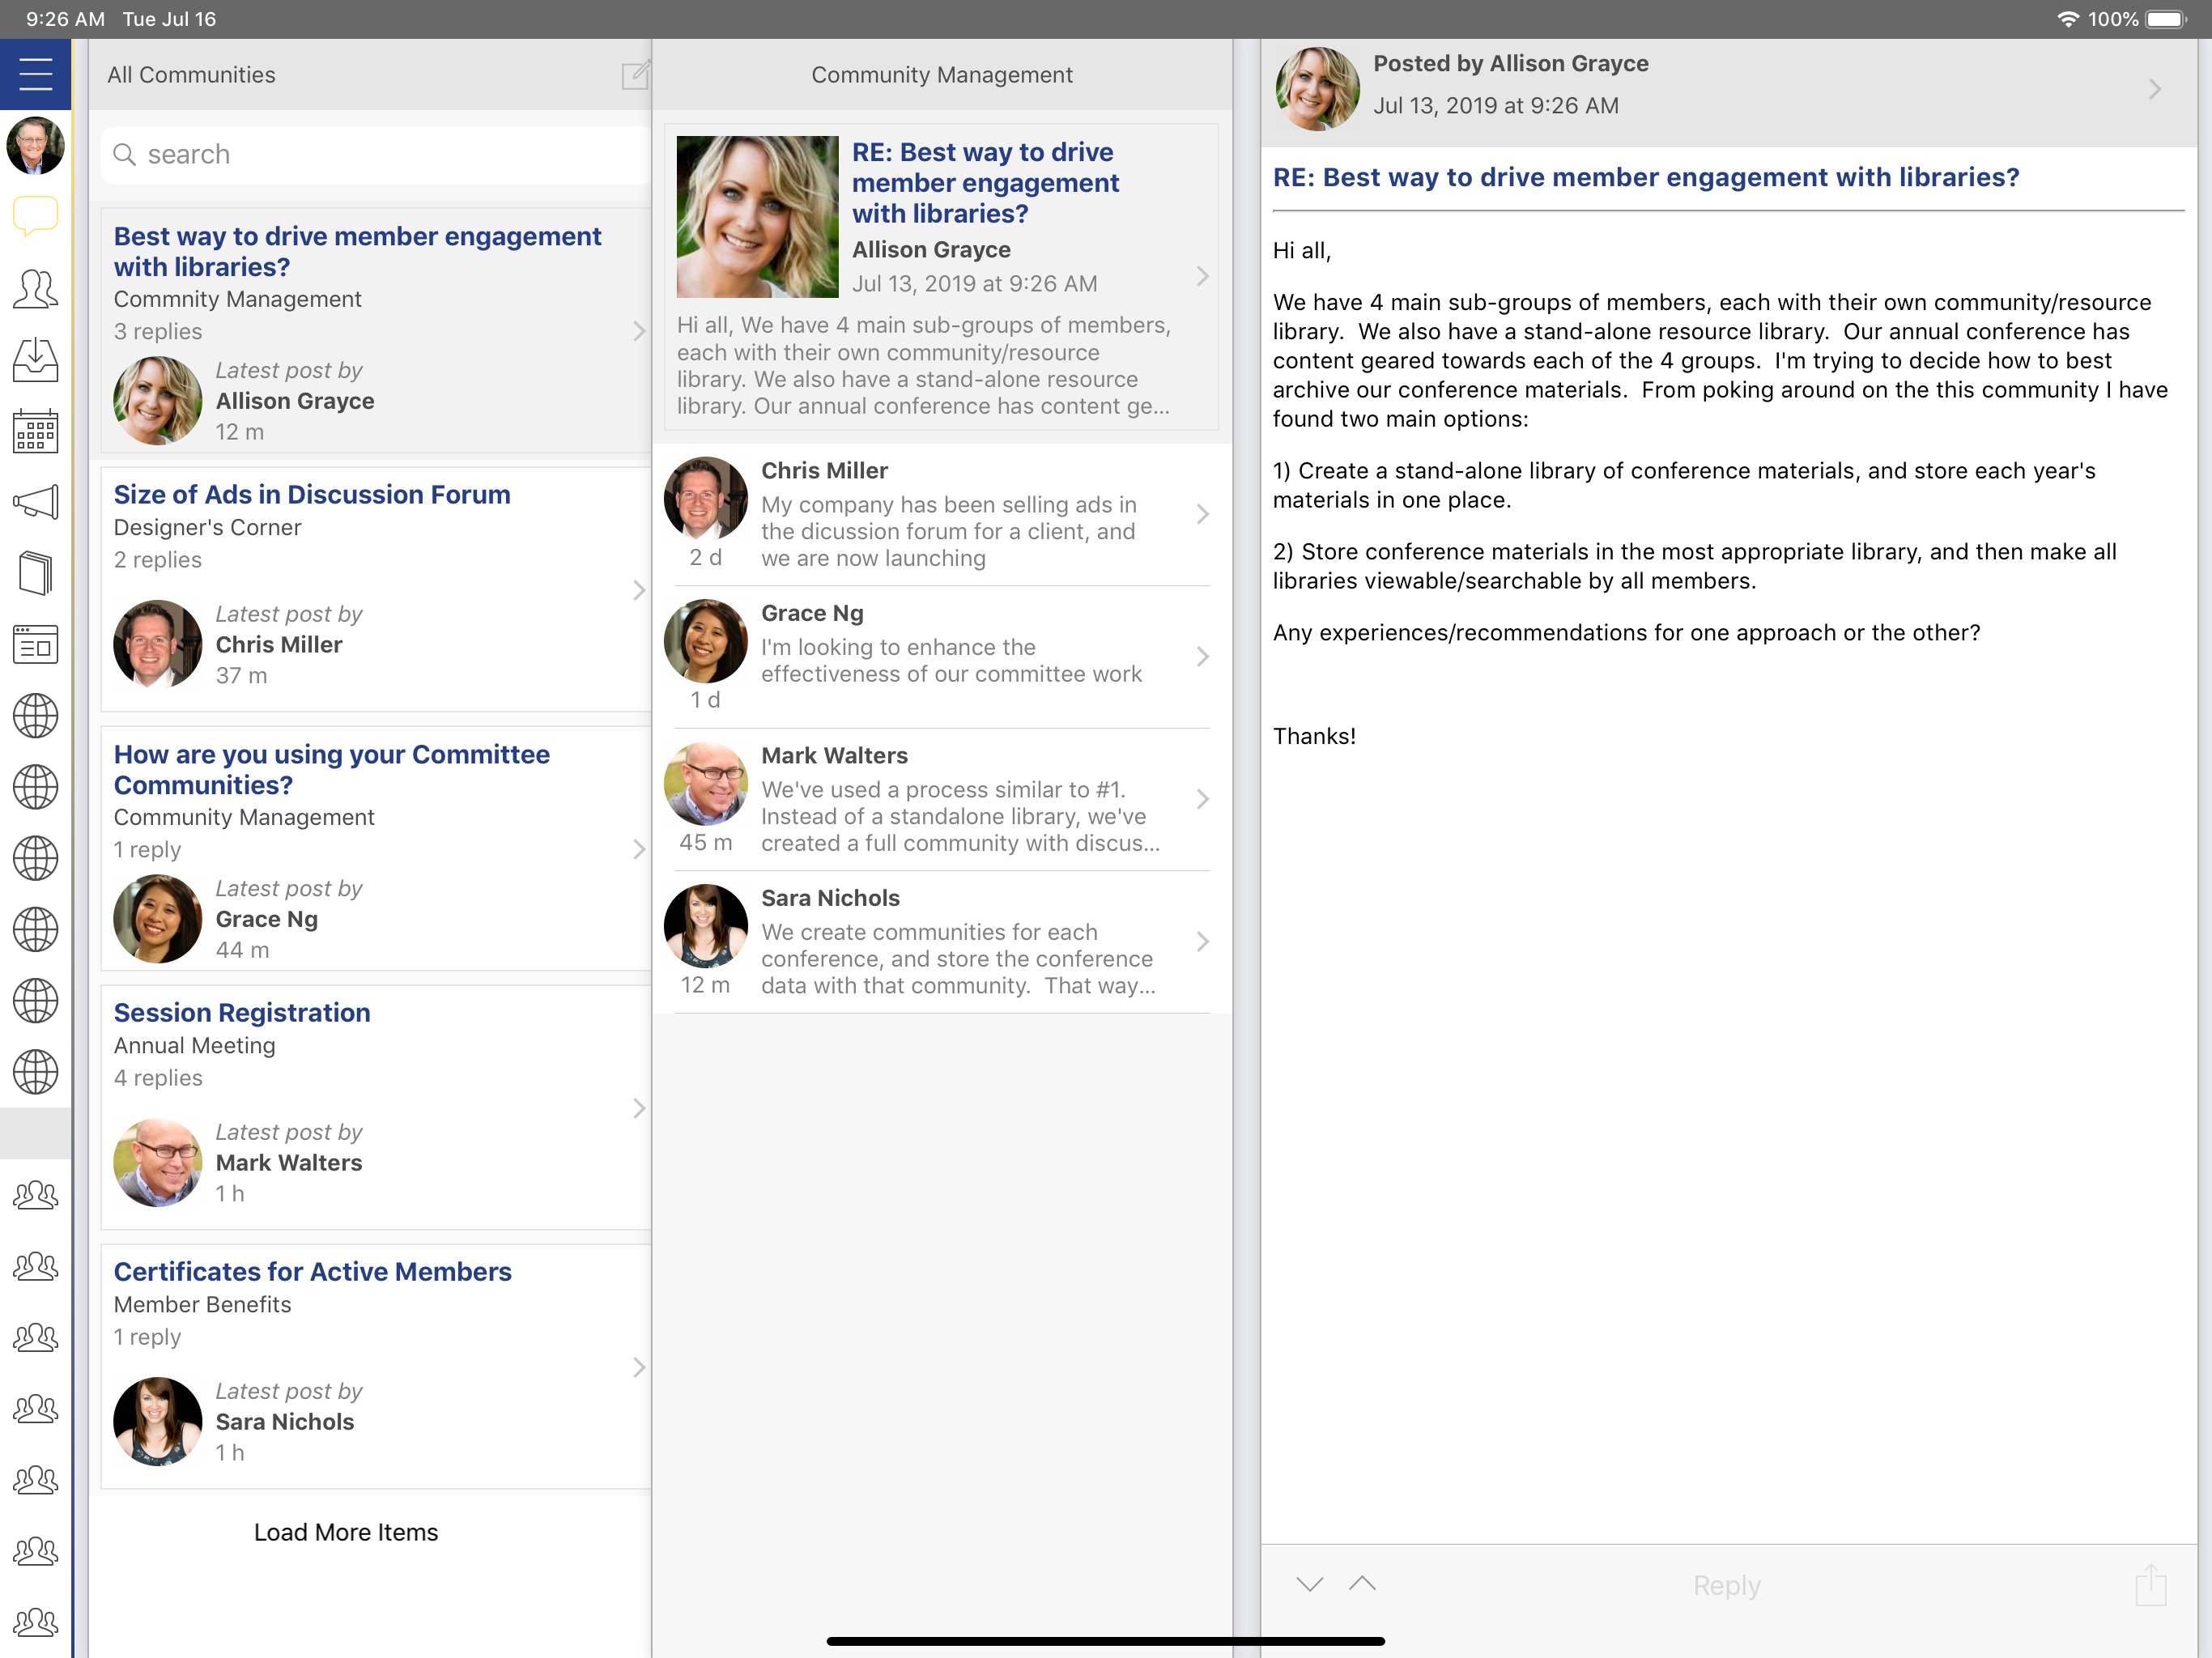Open chevron next to Grace Ng reply
This screenshot has width=2212, height=1658.
1202,656
